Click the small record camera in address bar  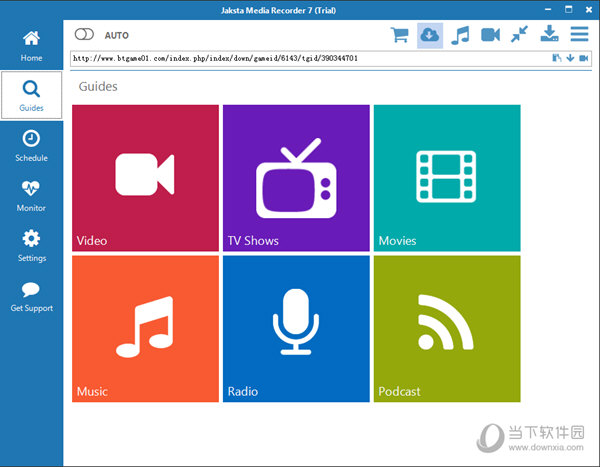click(584, 58)
